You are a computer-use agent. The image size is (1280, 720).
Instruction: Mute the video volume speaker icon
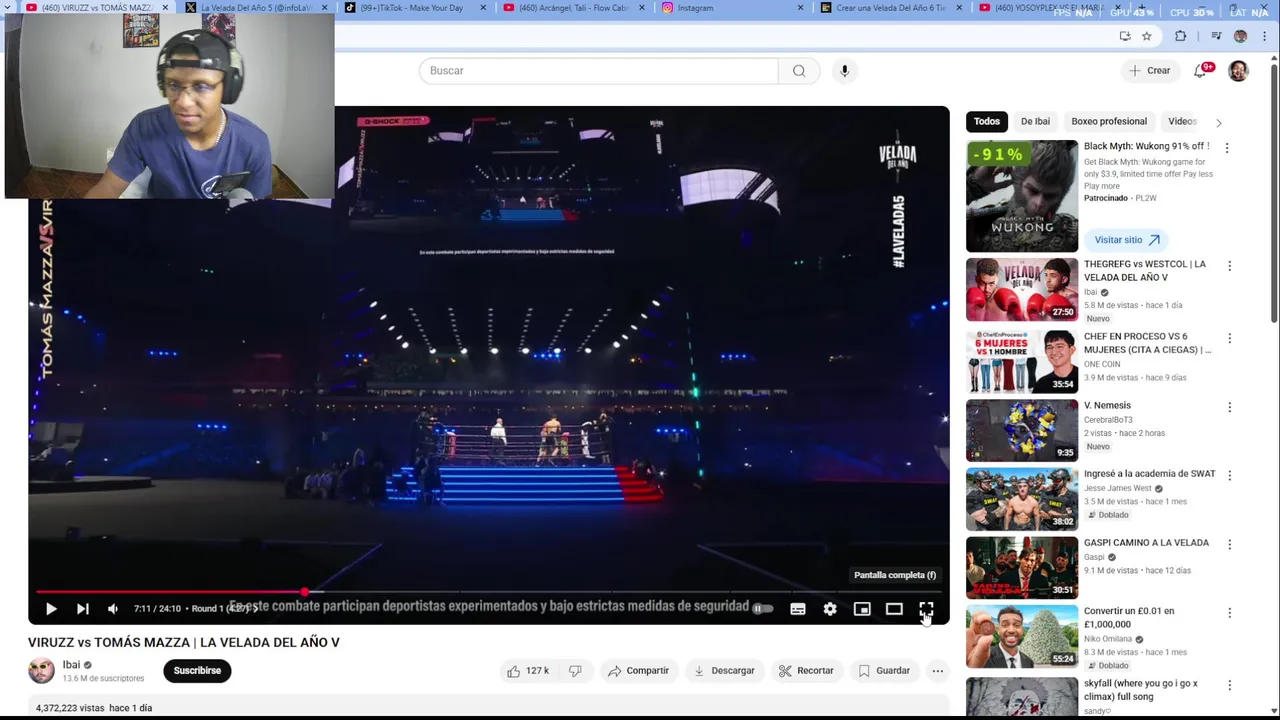click(x=113, y=609)
